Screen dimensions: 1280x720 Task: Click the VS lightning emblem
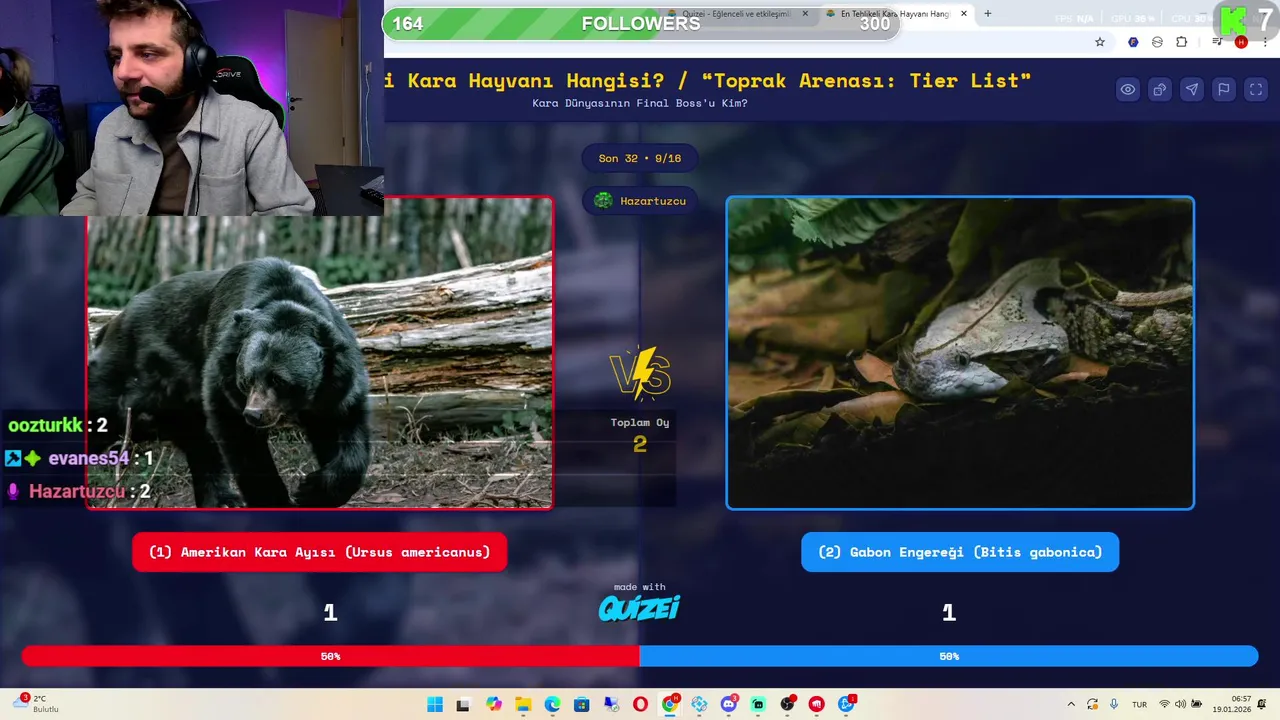[640, 373]
